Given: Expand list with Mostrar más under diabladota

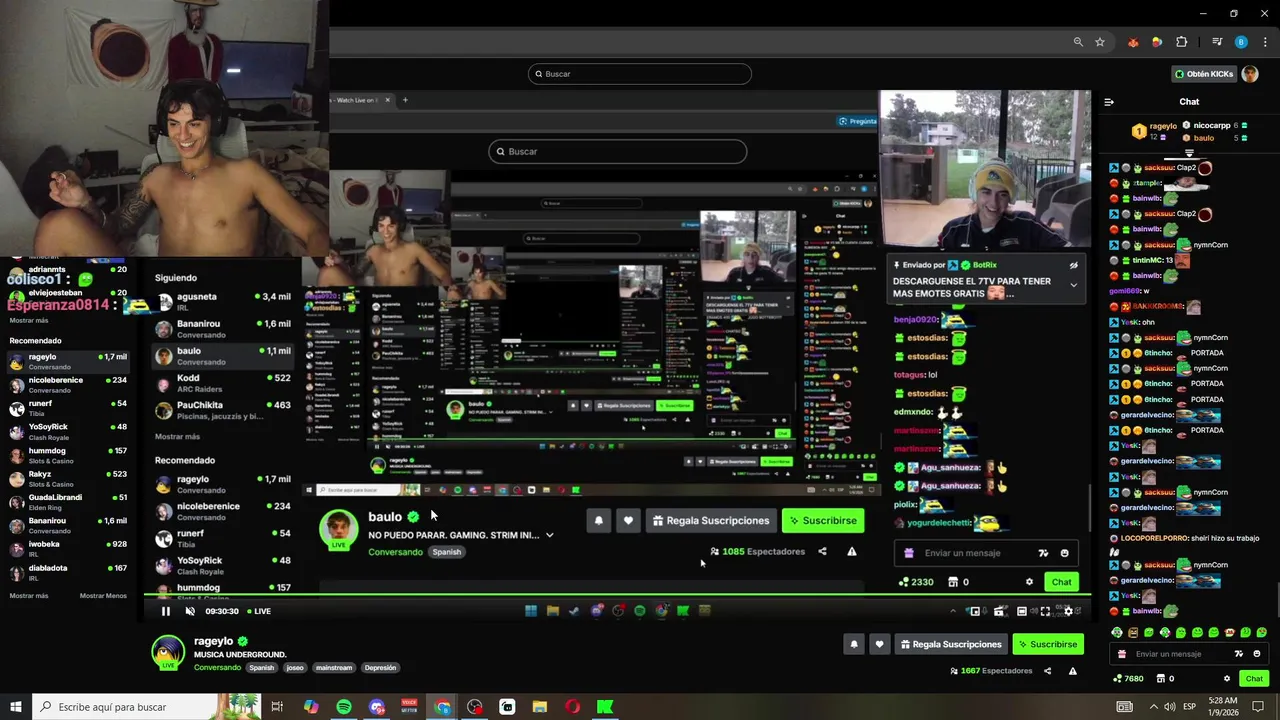Looking at the screenshot, I should [x=29, y=596].
